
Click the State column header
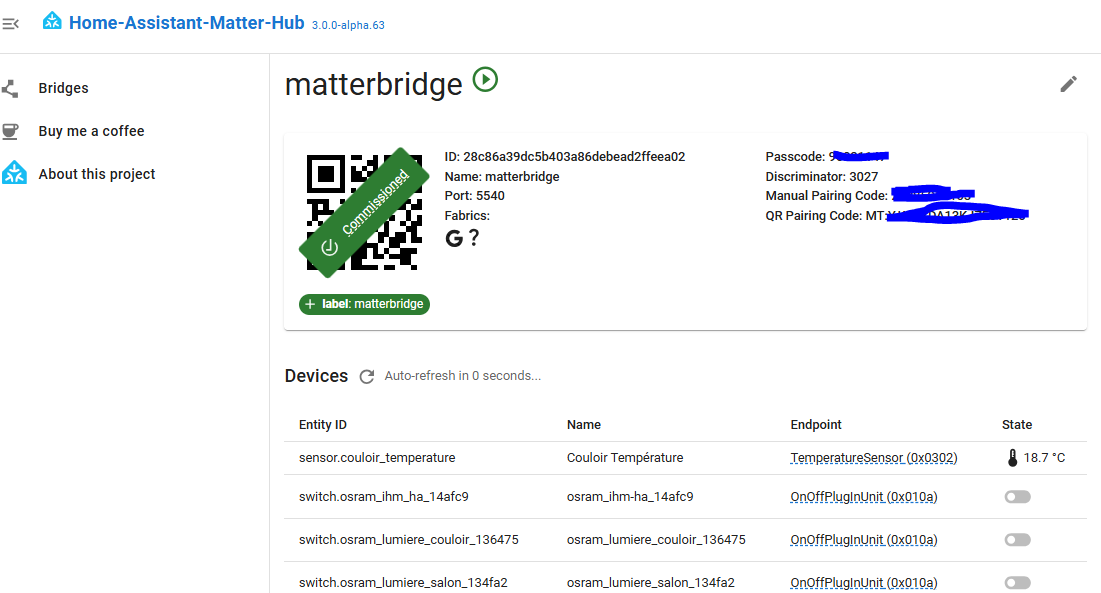click(x=1017, y=425)
